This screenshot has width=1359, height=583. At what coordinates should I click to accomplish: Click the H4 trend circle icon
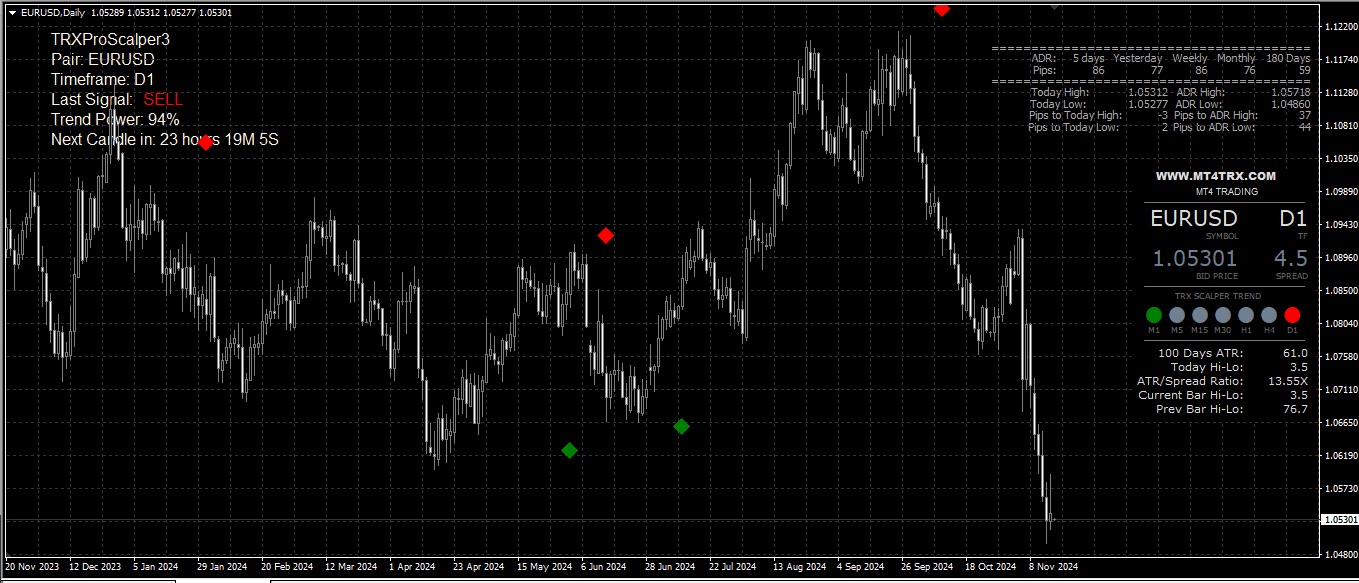tap(1269, 314)
